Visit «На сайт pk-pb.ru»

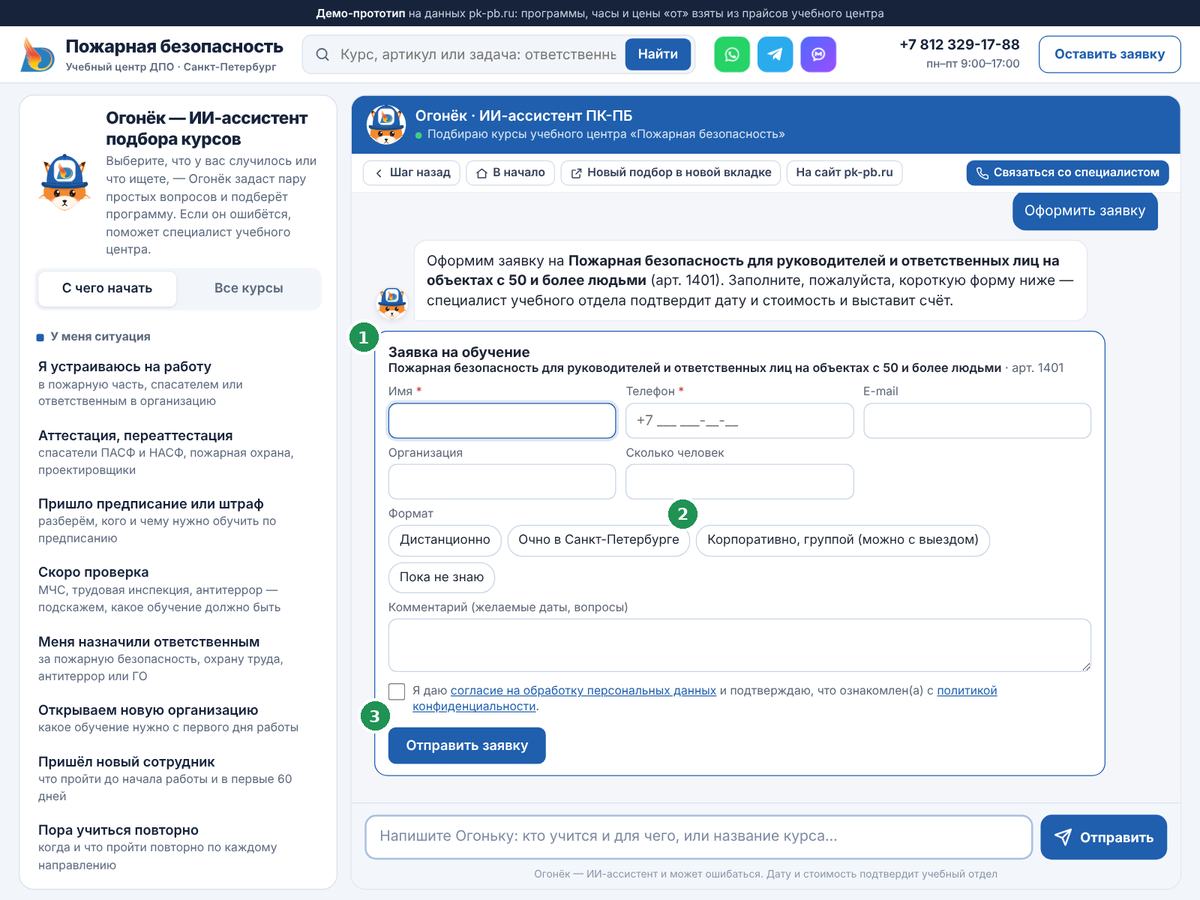click(x=845, y=172)
